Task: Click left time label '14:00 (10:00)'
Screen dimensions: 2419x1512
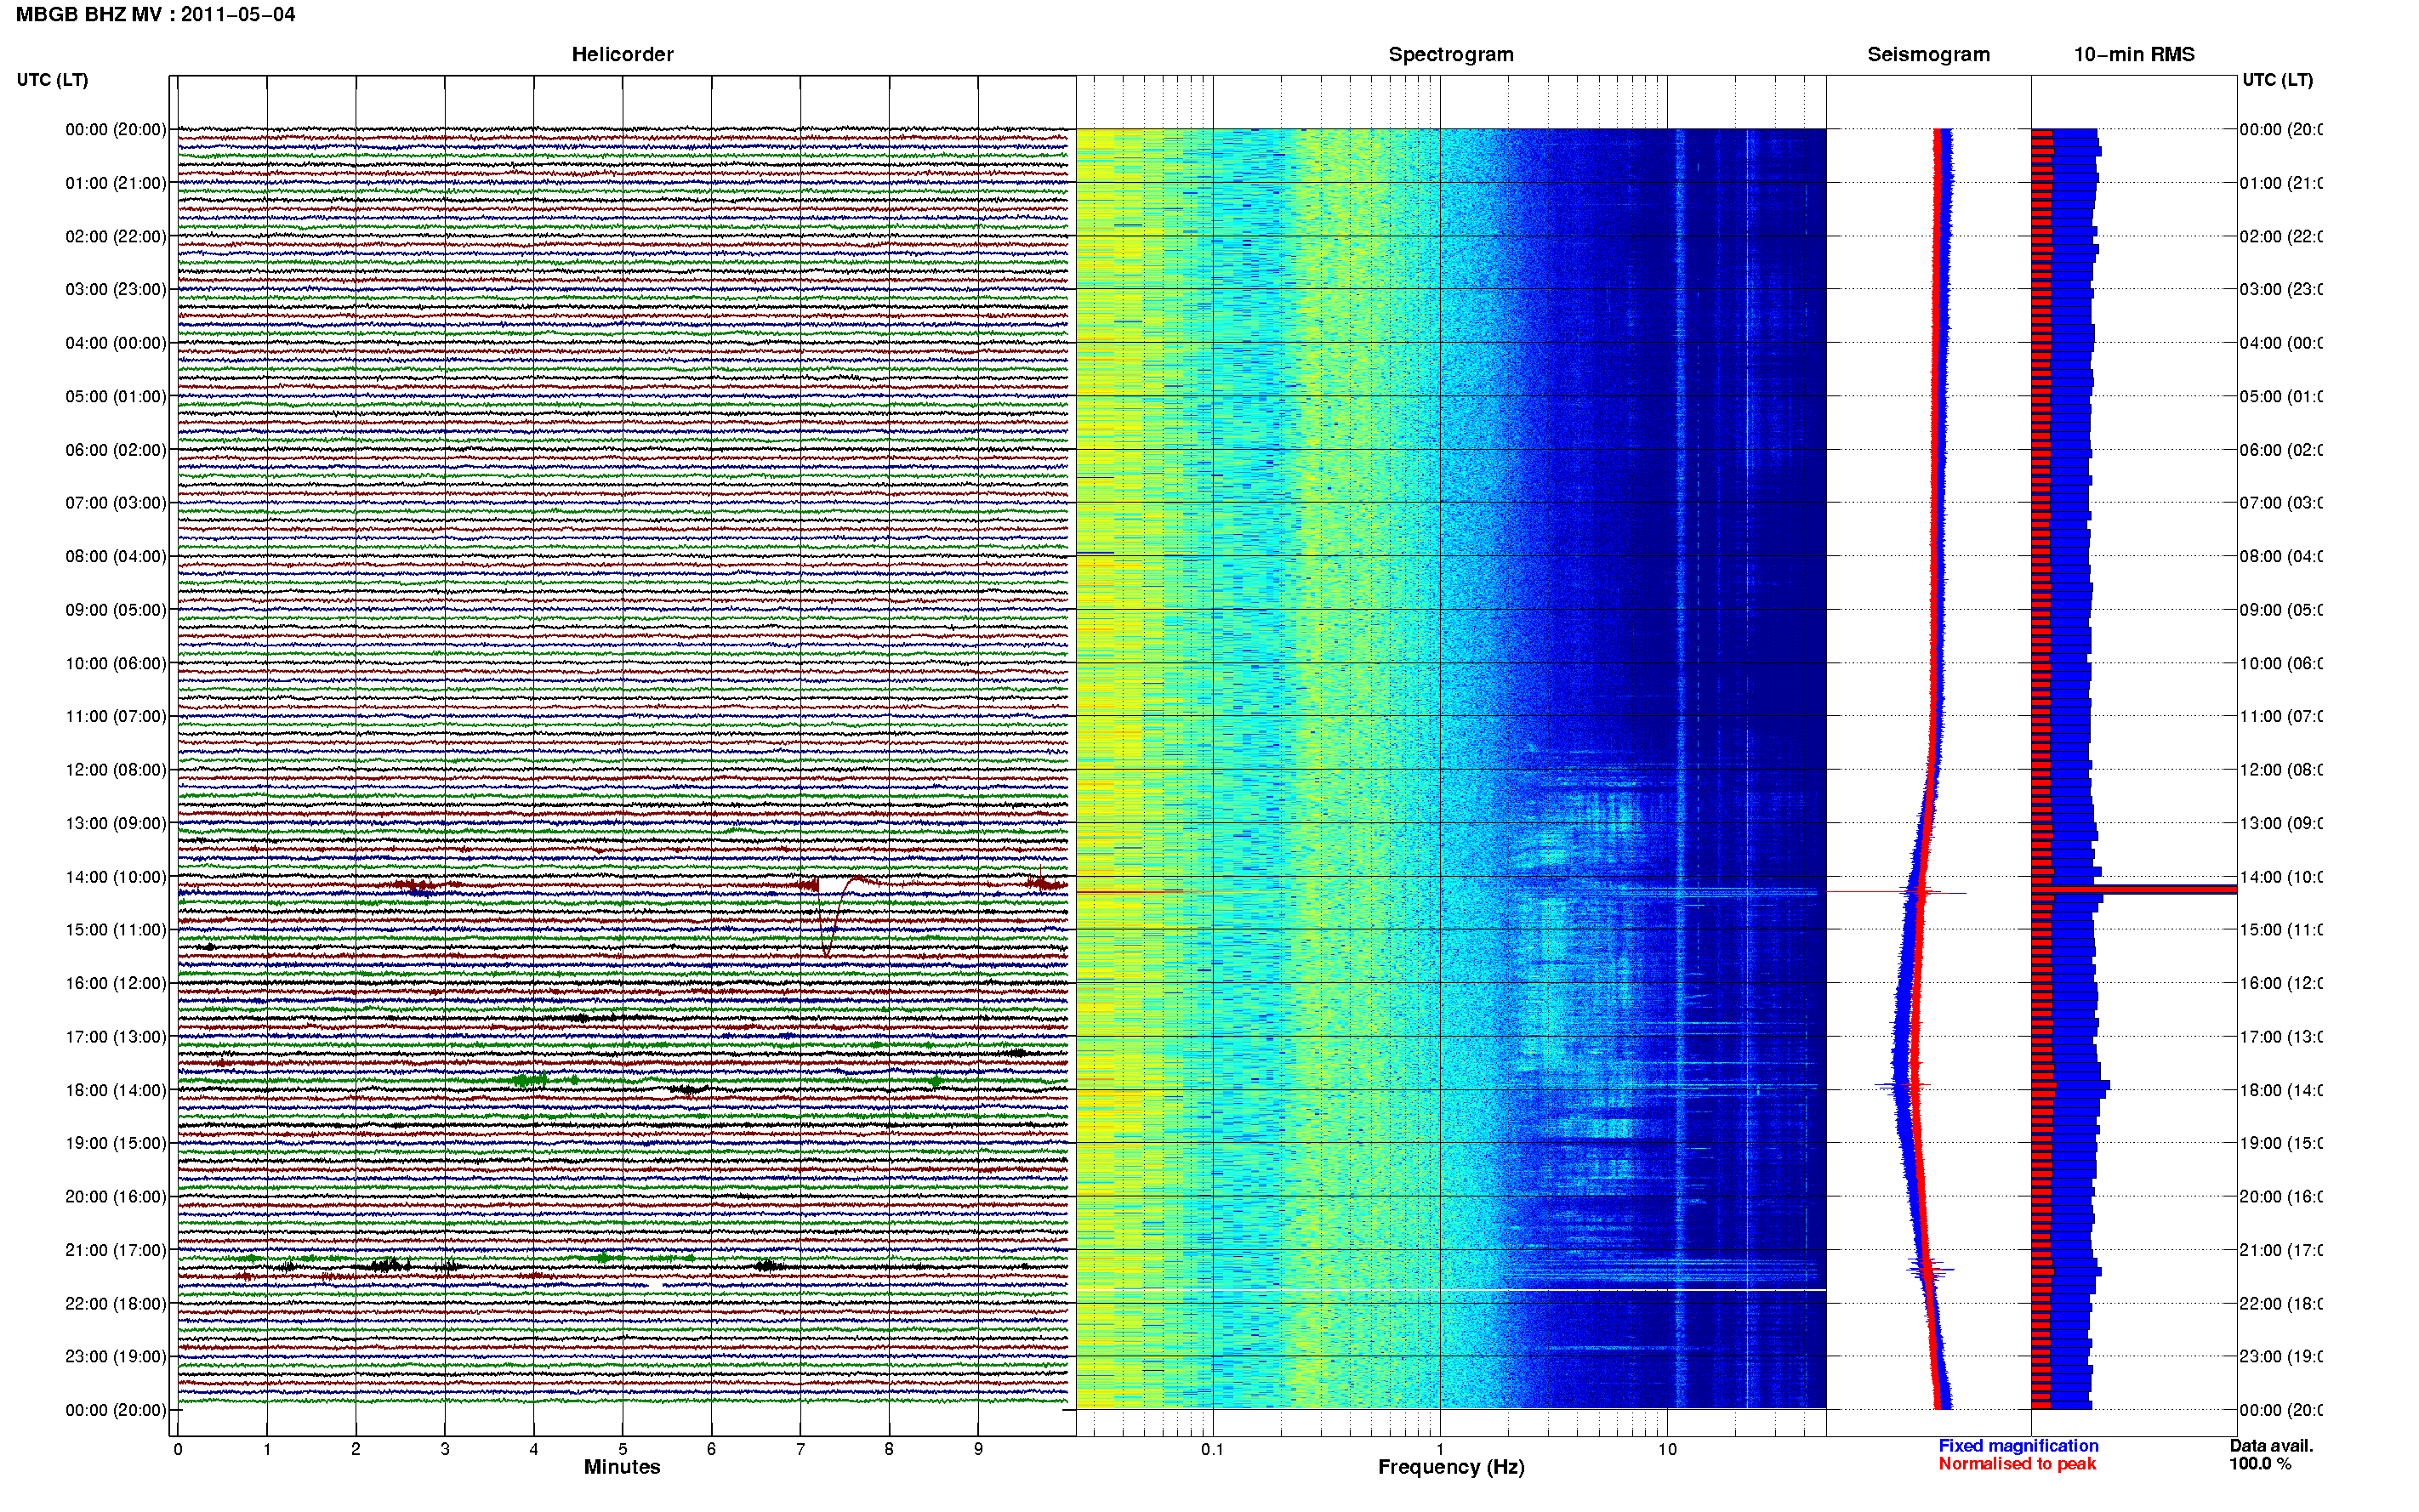Action: 116,877
